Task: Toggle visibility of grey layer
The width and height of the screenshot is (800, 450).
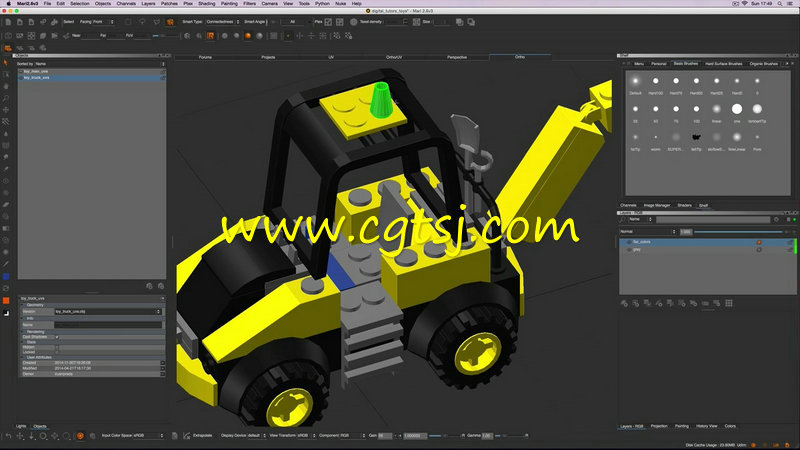Action: (629, 250)
